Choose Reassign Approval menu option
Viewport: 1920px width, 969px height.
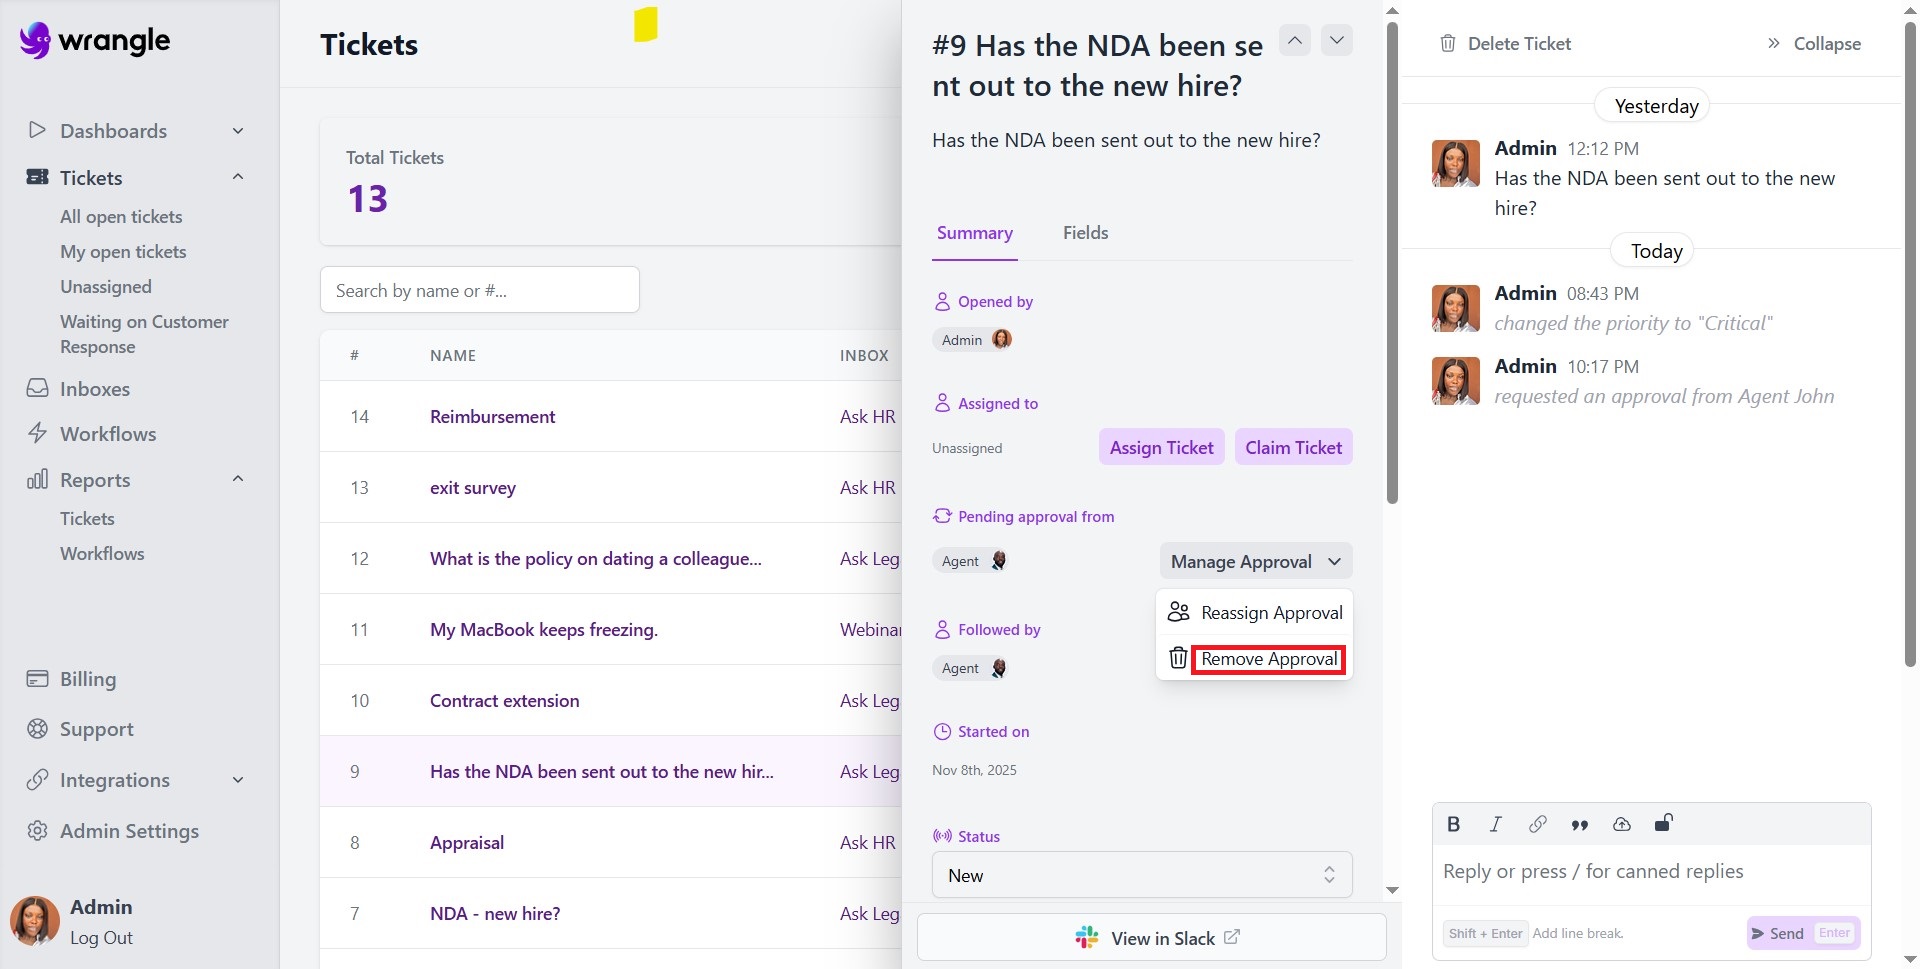pyautogui.click(x=1270, y=613)
